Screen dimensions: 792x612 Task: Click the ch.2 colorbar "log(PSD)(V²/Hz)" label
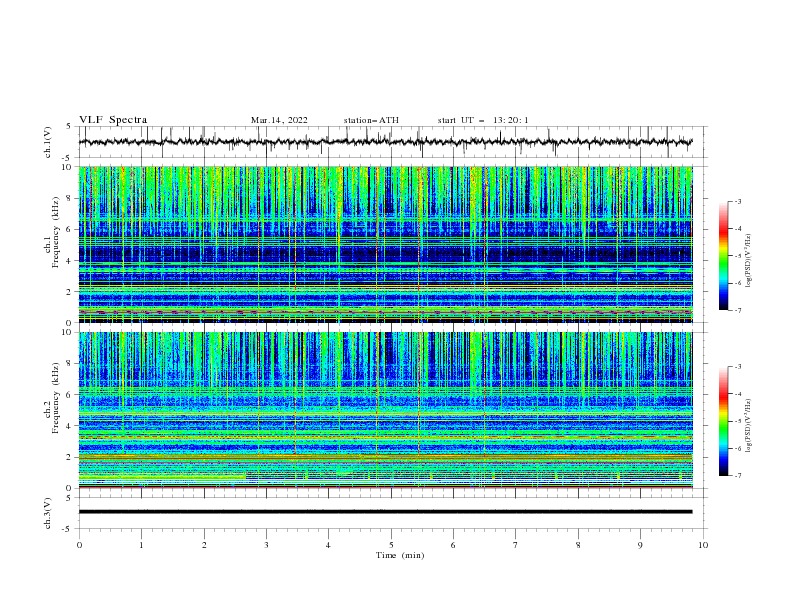(749, 426)
